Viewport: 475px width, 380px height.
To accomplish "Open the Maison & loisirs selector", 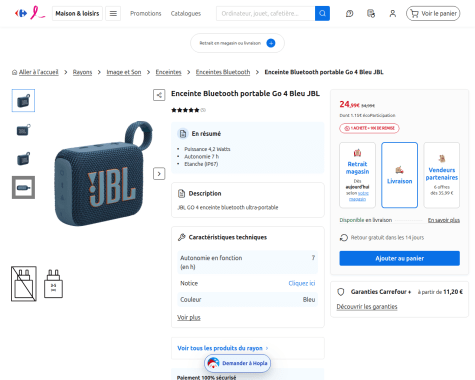I will [77, 13].
